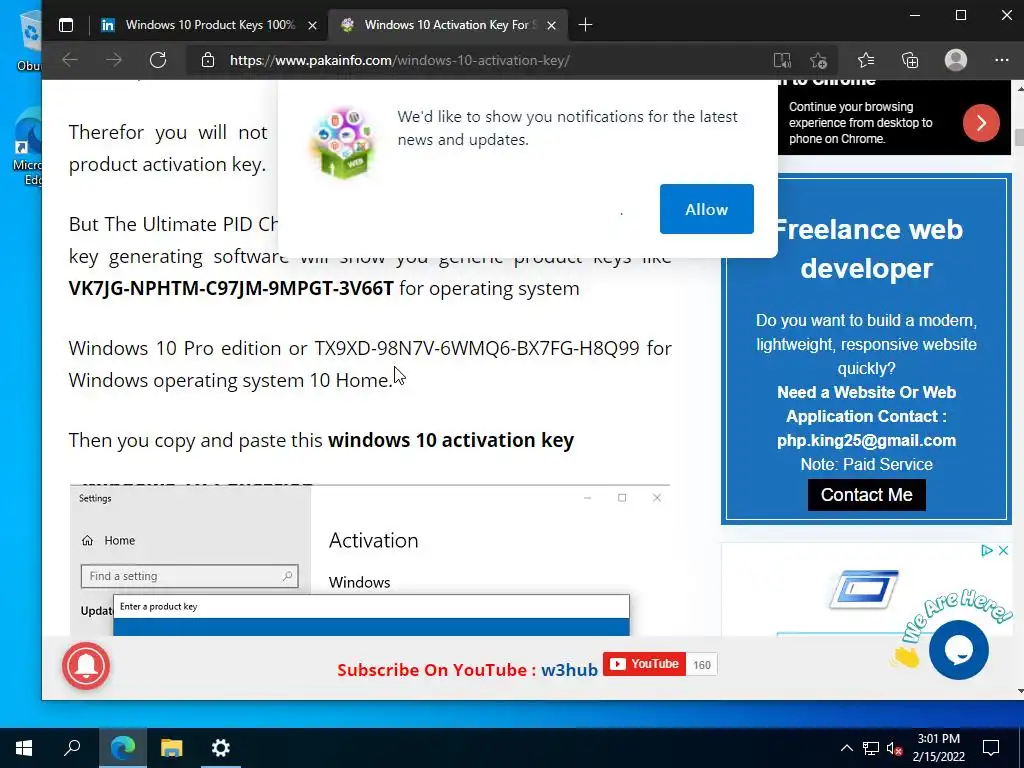Viewport: 1024px width, 768px height.
Task: Click the red notification bell
Action: pyautogui.click(x=86, y=665)
